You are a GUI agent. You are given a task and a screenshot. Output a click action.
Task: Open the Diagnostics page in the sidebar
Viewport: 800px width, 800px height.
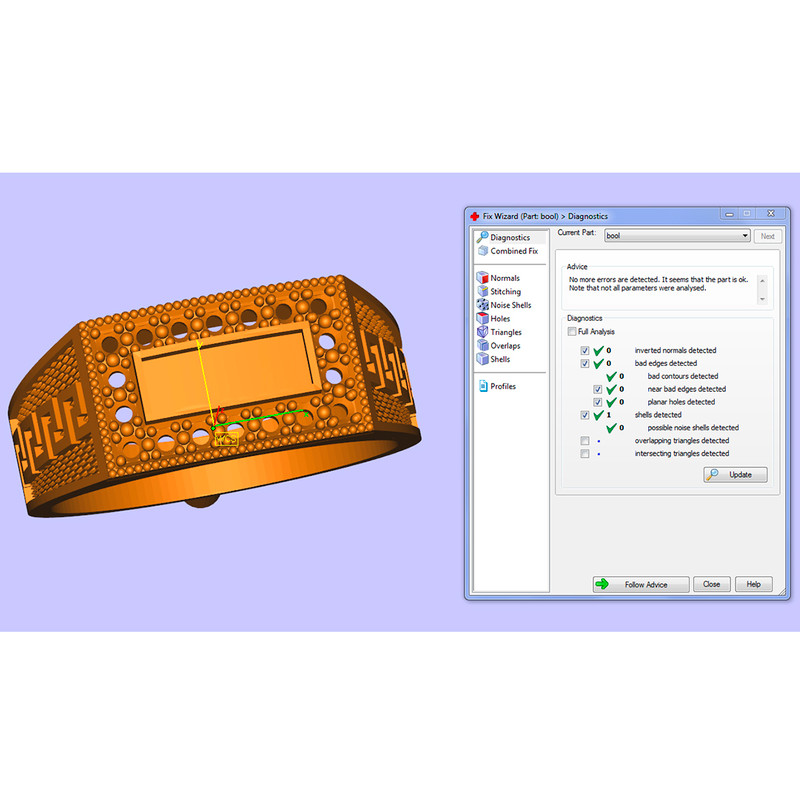(510, 238)
